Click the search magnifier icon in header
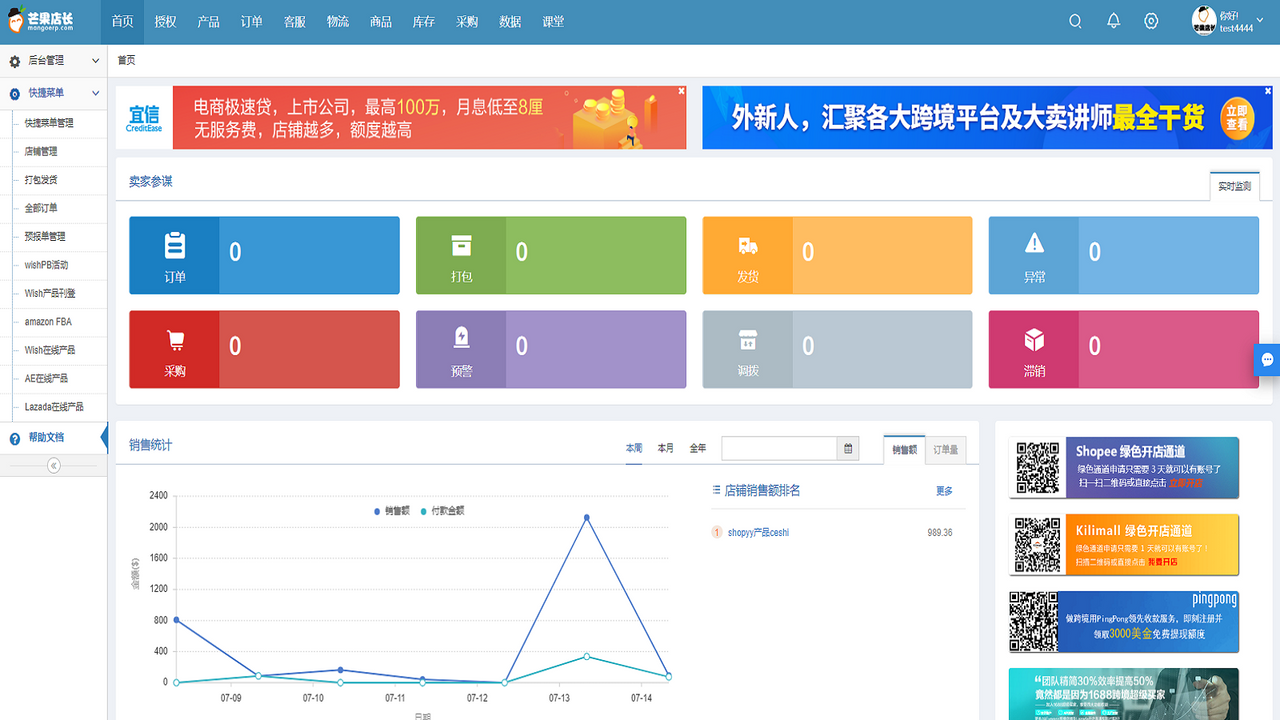This screenshot has width=1280, height=720. click(x=1075, y=21)
